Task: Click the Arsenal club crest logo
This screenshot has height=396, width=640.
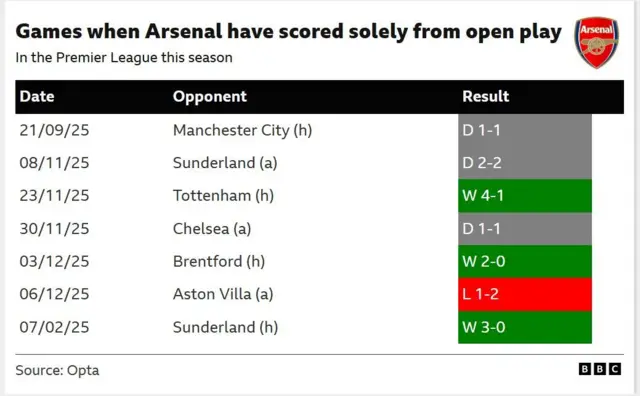Action: click(x=596, y=42)
